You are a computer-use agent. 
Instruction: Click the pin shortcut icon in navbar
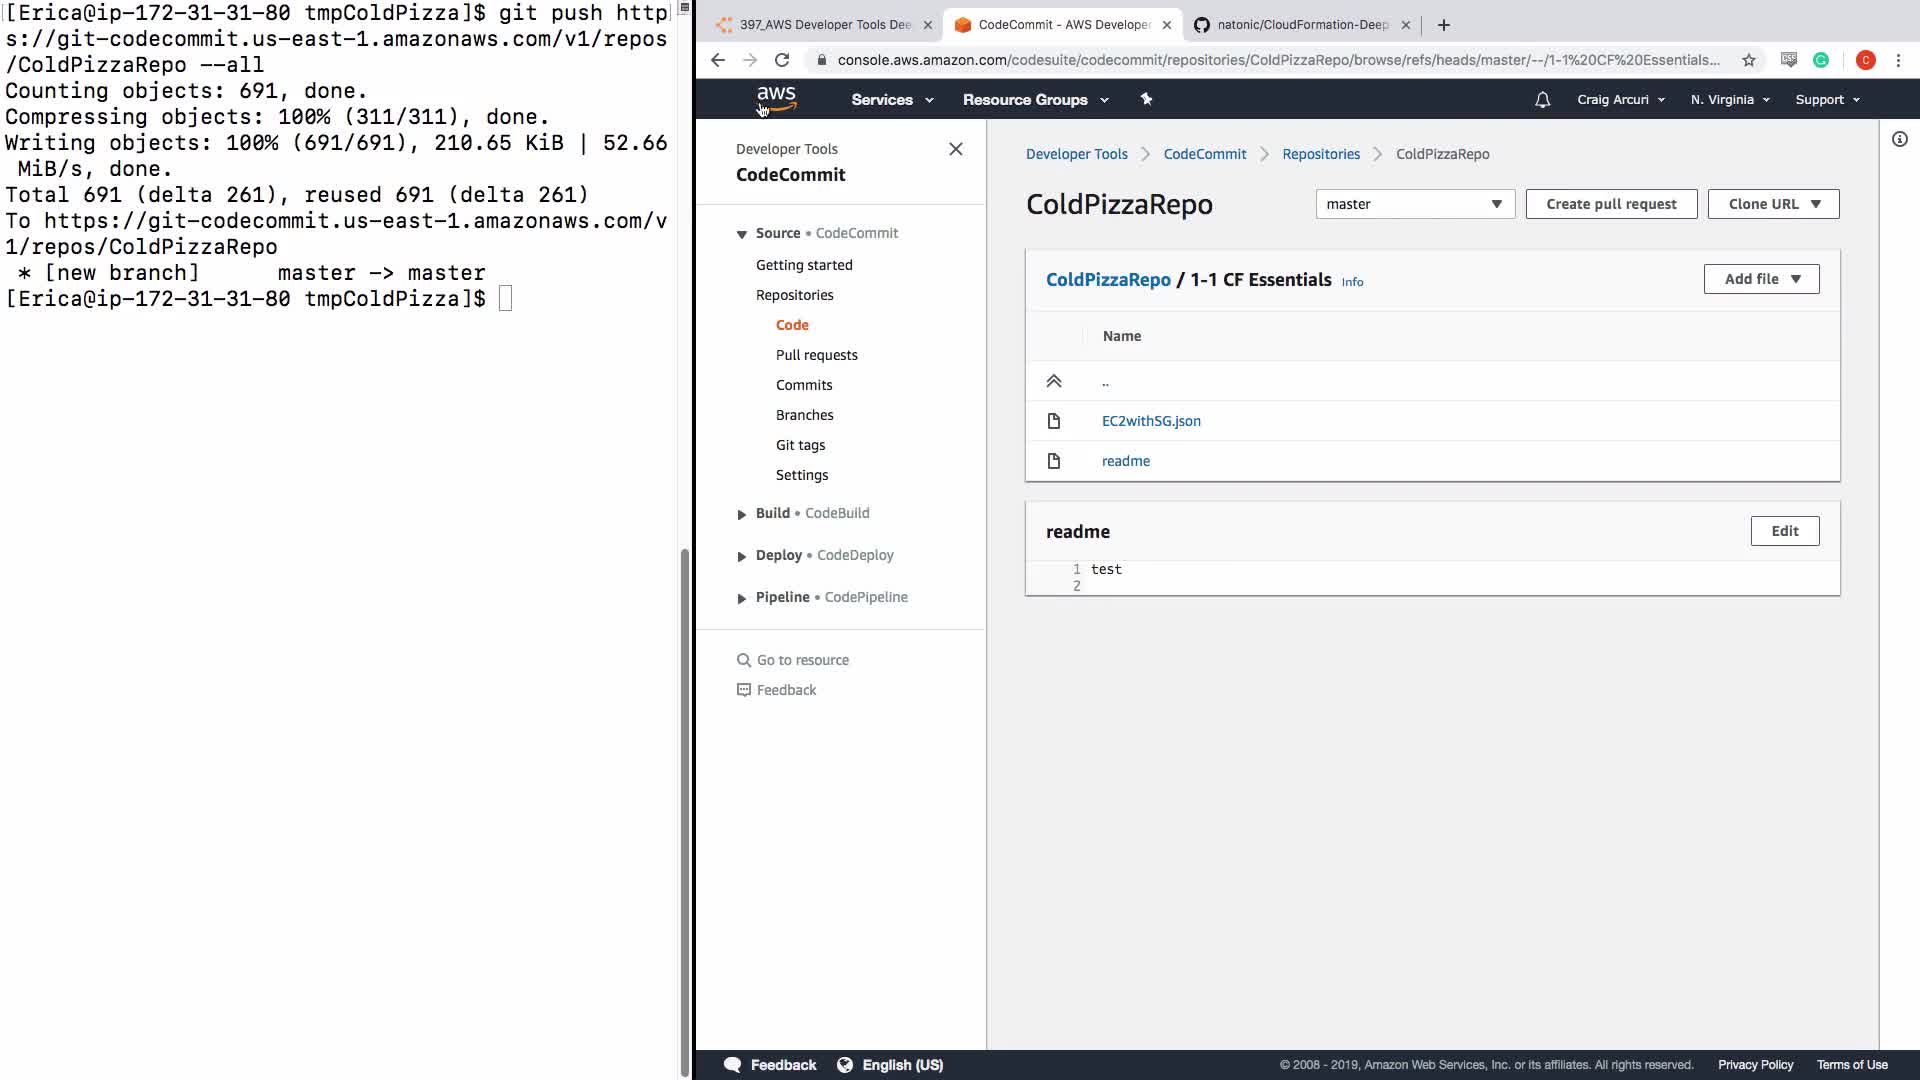click(x=1146, y=99)
